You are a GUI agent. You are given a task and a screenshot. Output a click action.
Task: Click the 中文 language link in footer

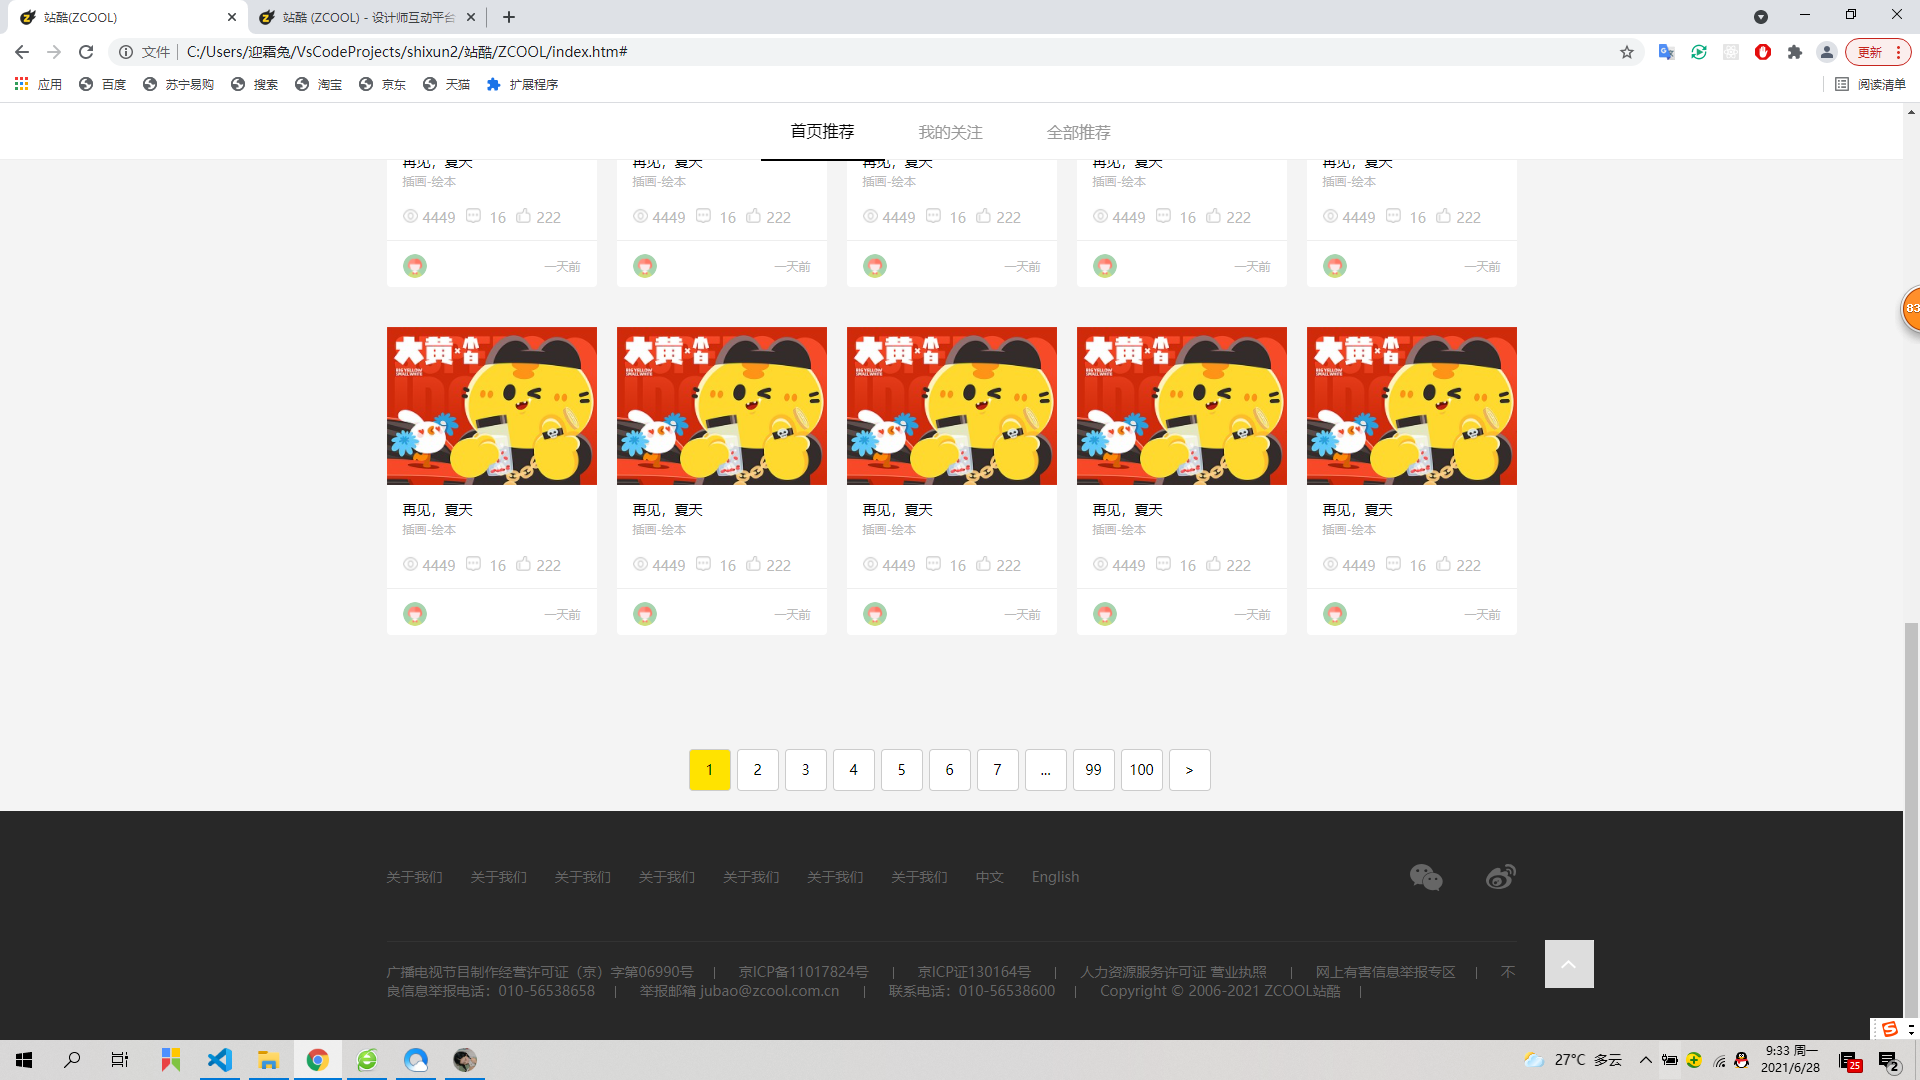coord(989,877)
